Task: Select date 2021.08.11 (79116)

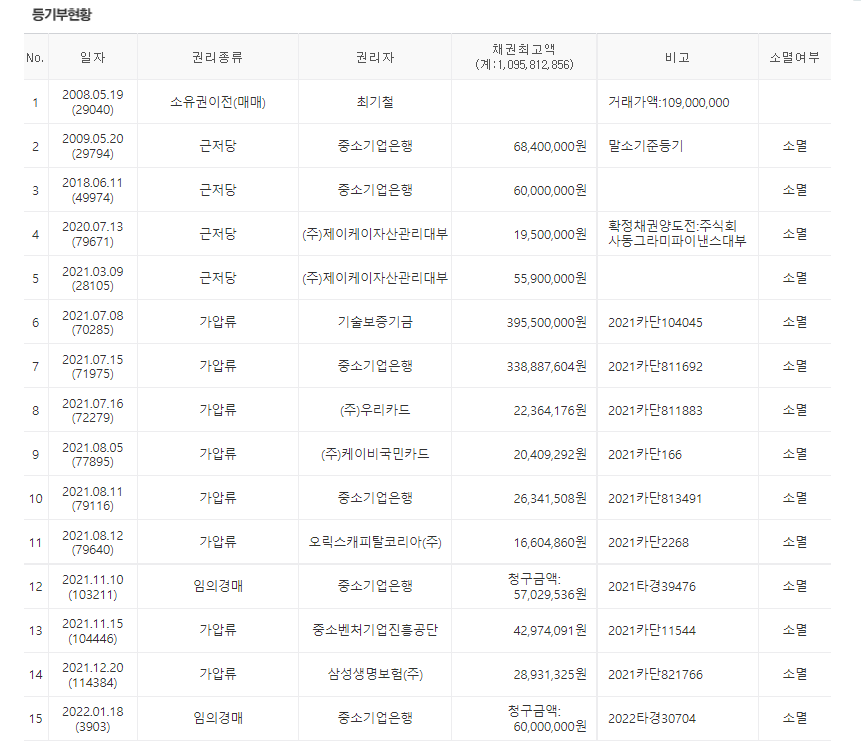Action: [x=92, y=498]
